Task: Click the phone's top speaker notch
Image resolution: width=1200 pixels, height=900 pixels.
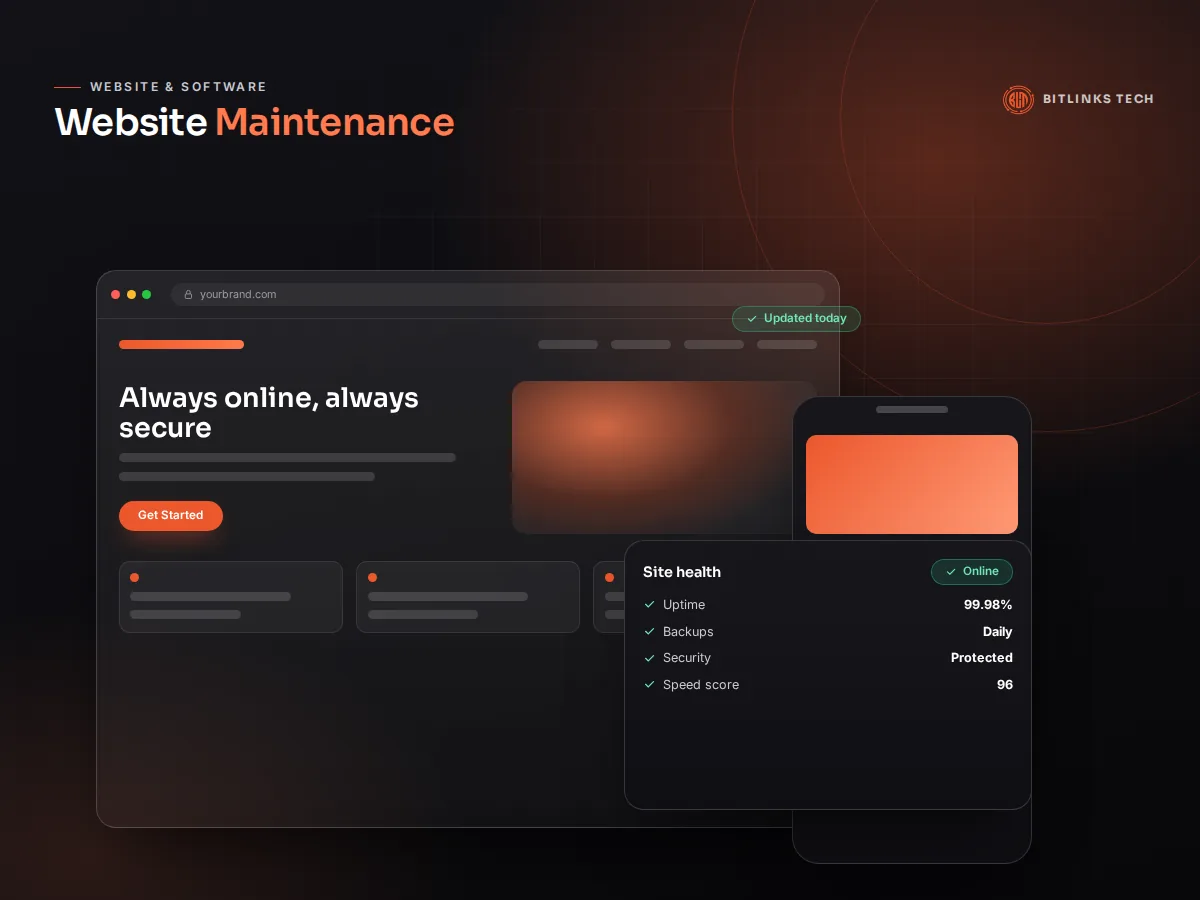Action: pyautogui.click(x=912, y=409)
